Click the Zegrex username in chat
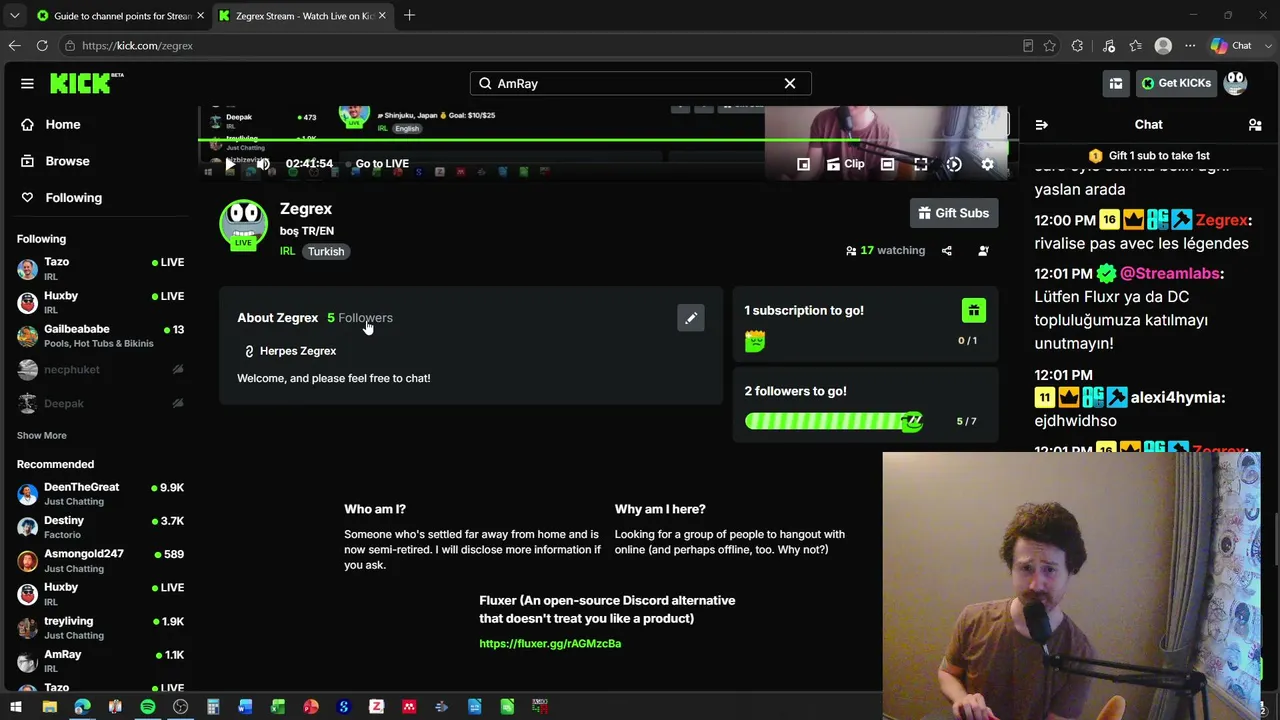Screen dimensions: 1280x720 tap(1221, 220)
